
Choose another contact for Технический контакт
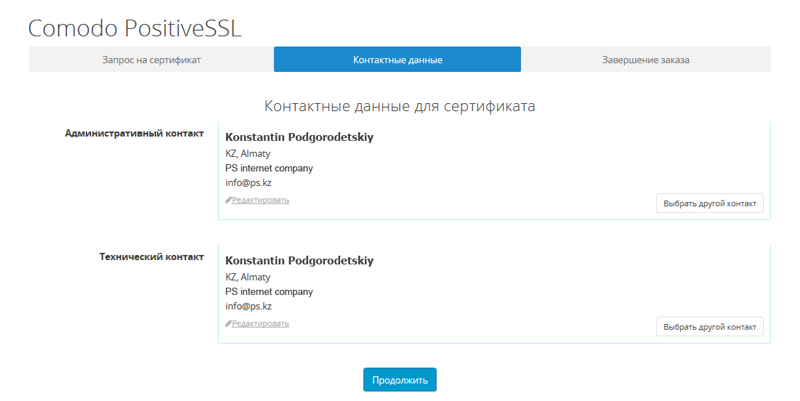(710, 327)
